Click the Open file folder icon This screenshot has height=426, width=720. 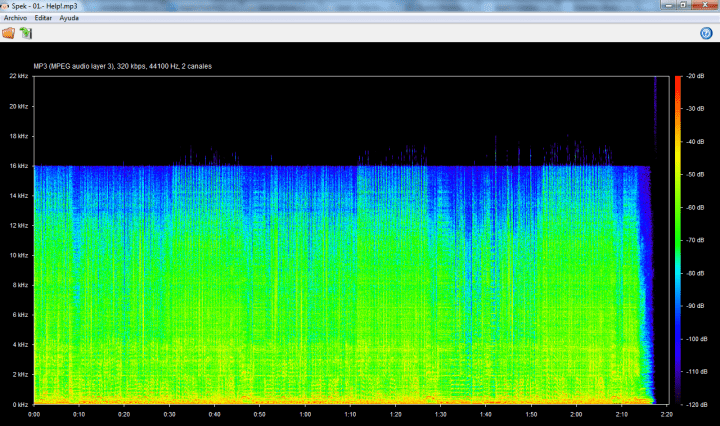[x=9, y=33]
